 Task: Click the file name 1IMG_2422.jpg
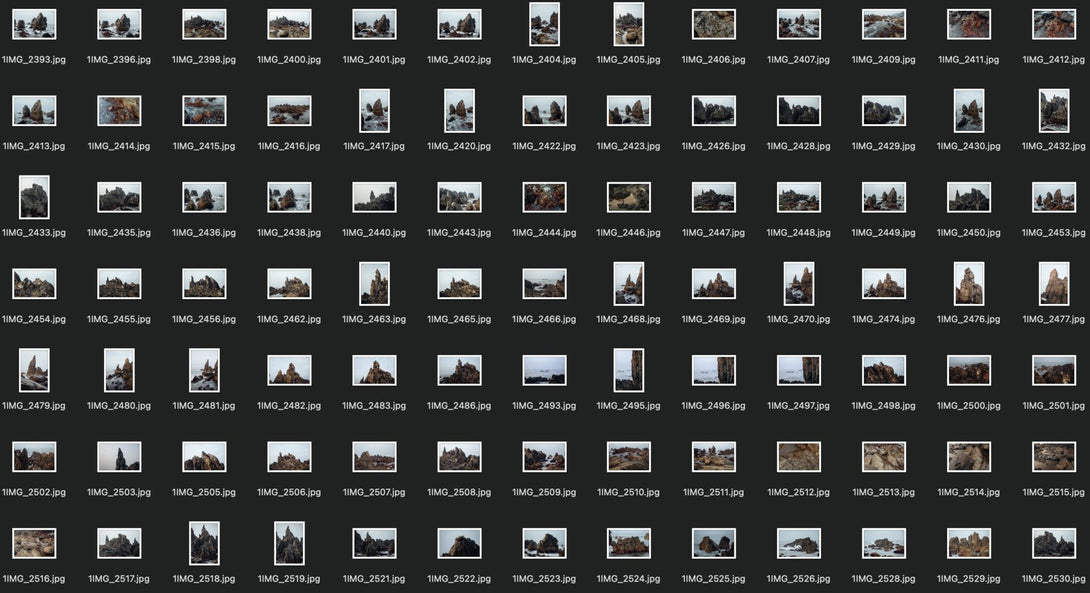(544, 146)
